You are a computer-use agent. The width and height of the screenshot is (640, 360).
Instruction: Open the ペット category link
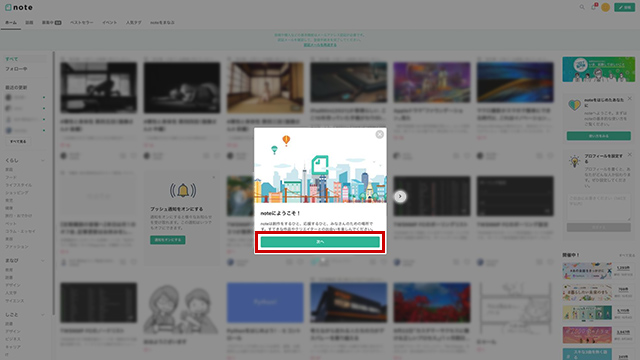click(x=11, y=223)
